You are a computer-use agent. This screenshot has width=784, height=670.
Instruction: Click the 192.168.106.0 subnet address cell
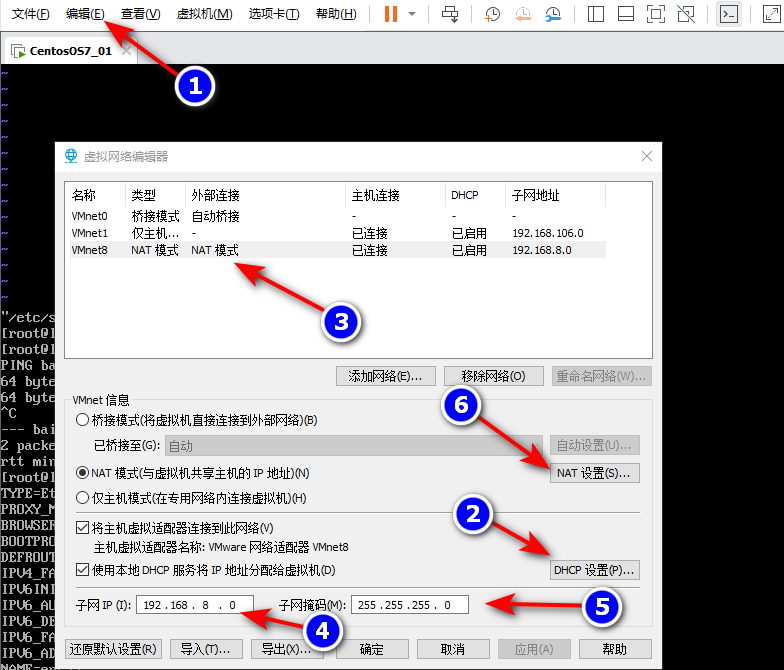click(x=548, y=233)
